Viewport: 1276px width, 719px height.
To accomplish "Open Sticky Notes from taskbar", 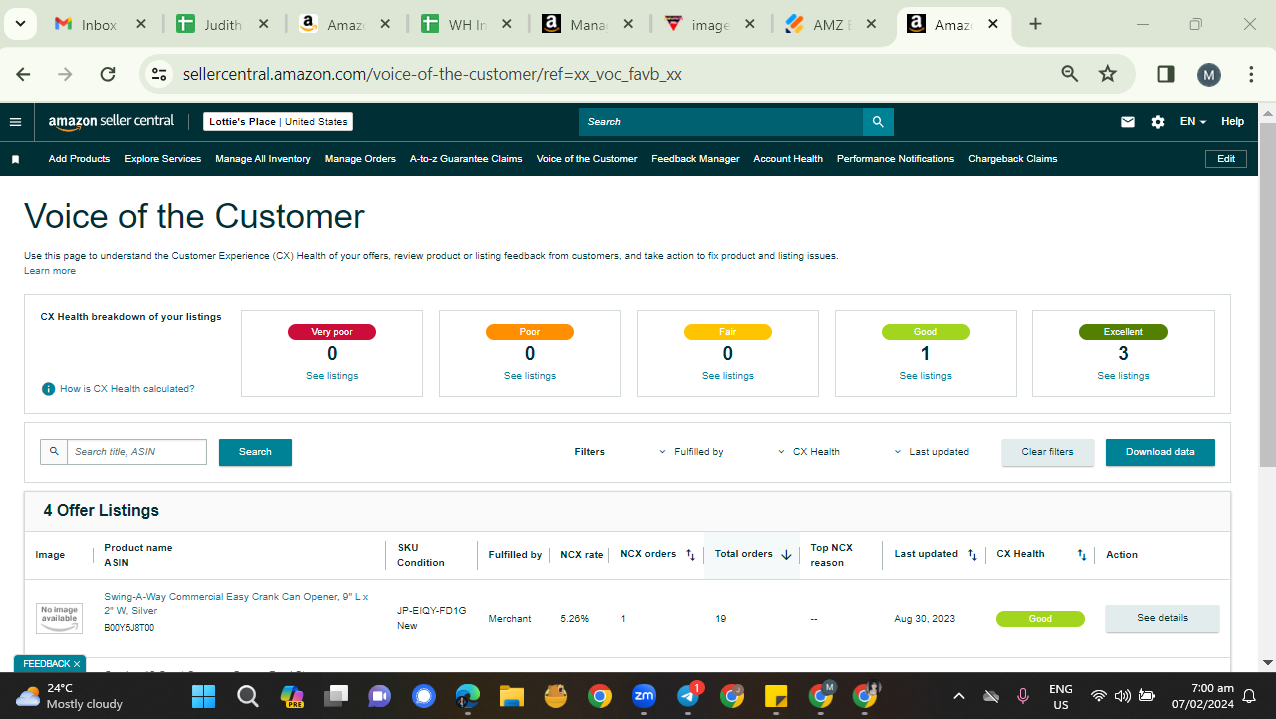I will click(776, 696).
